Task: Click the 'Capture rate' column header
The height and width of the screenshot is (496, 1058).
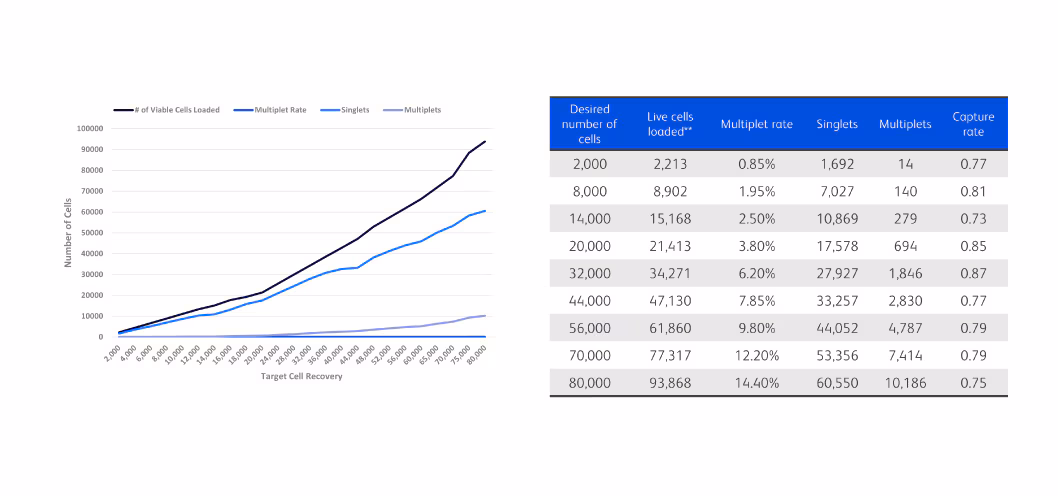Action: point(972,124)
